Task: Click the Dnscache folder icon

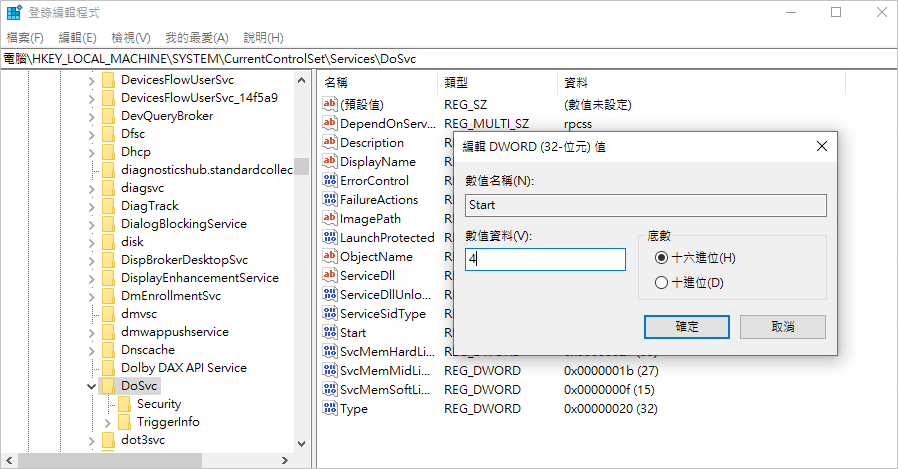Action: coord(108,349)
